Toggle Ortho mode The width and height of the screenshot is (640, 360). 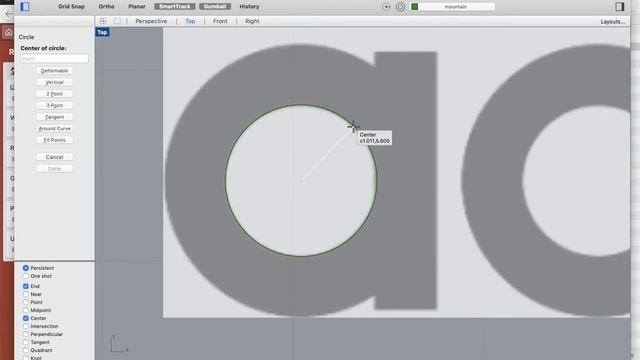107,7
